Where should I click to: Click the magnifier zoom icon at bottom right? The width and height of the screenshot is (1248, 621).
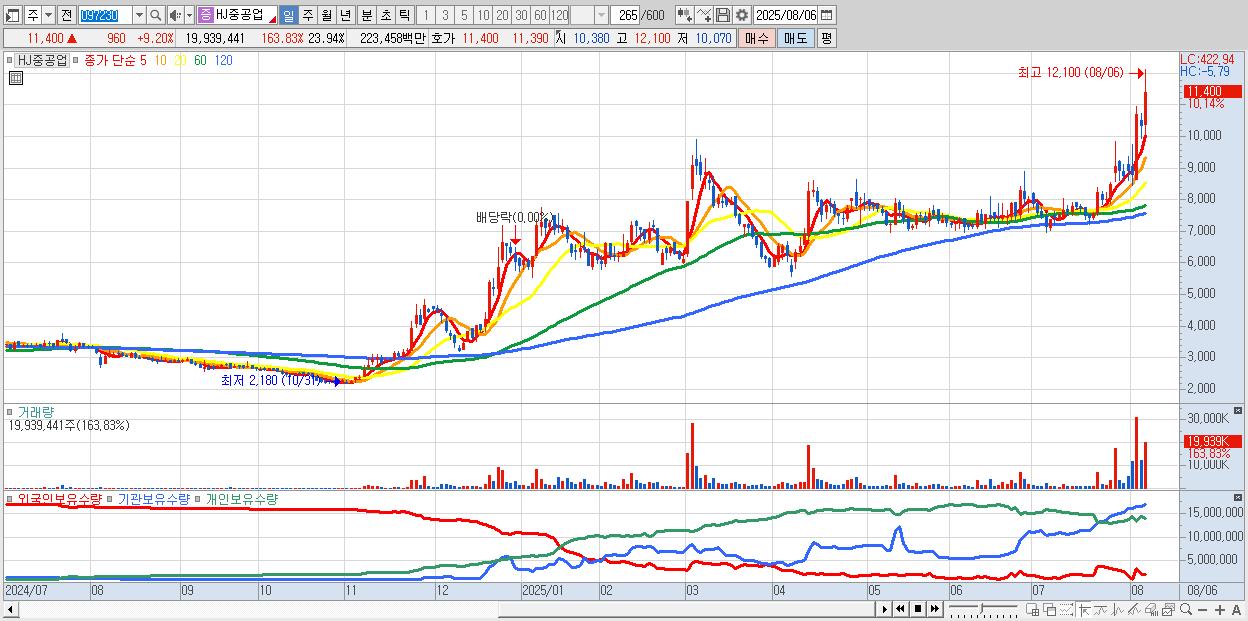pyautogui.click(x=1185, y=609)
